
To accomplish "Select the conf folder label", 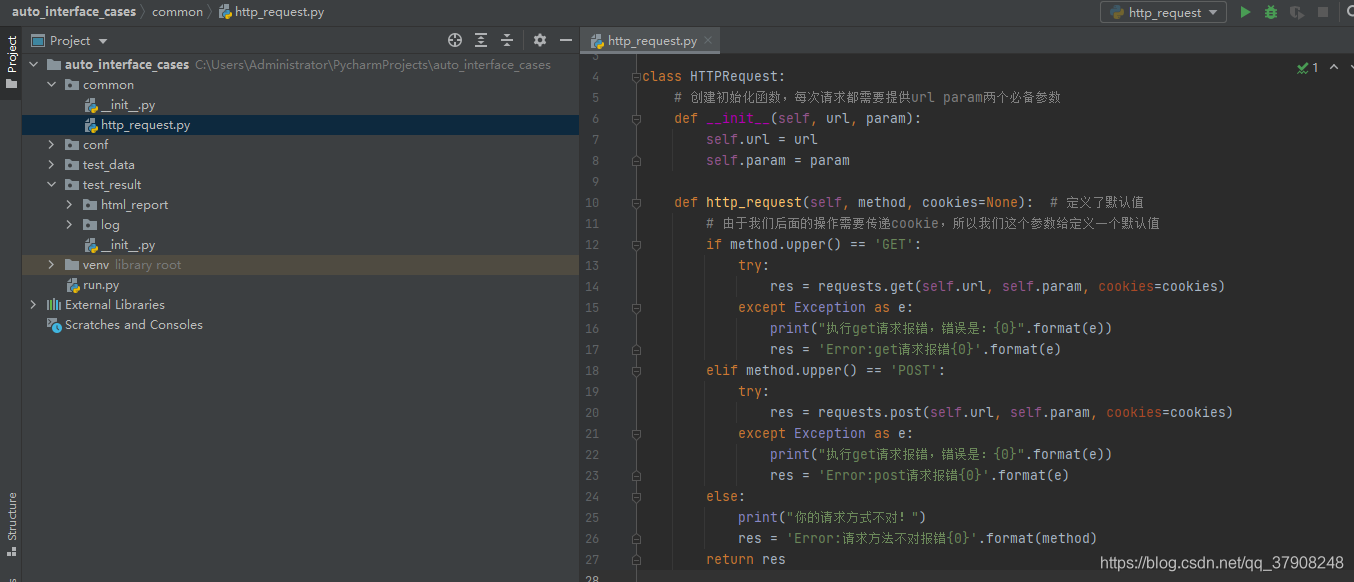I will click(95, 145).
